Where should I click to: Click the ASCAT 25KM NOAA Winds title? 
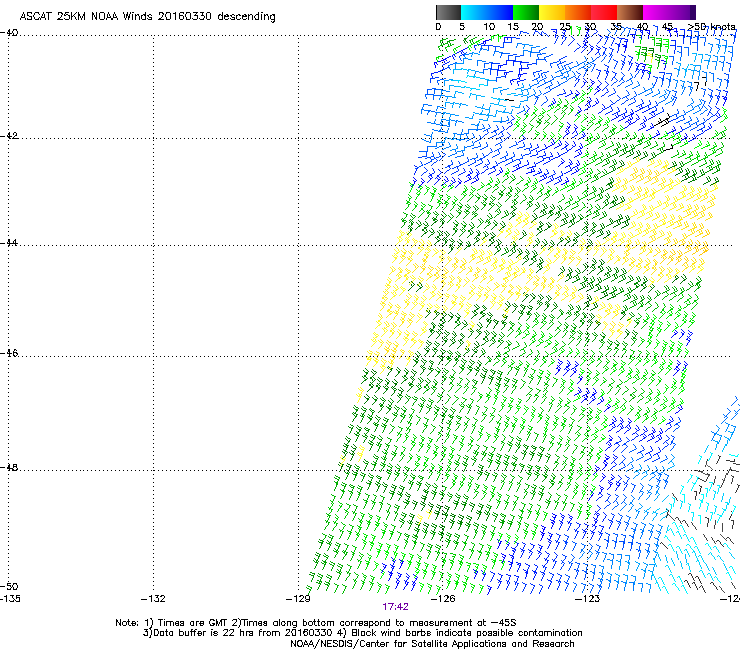click(x=147, y=17)
